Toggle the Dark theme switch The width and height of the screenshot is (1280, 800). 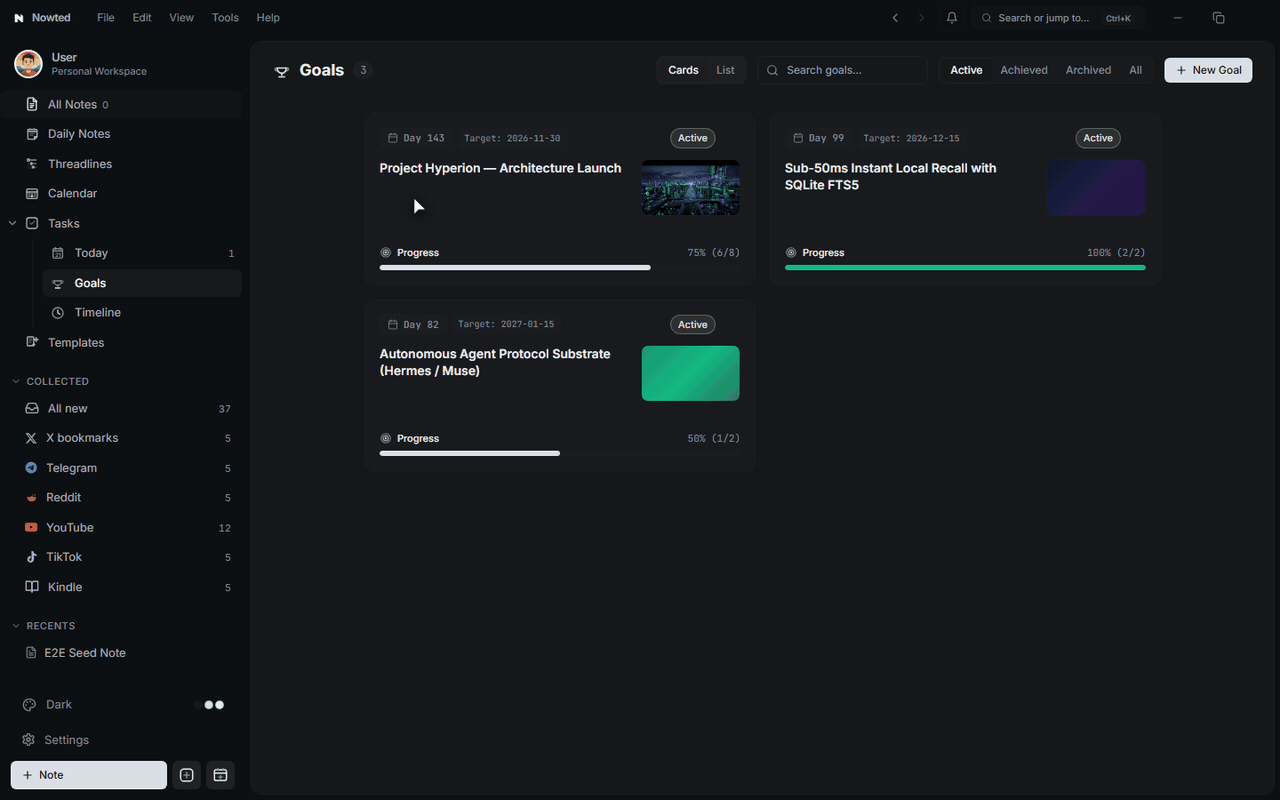click(210, 705)
